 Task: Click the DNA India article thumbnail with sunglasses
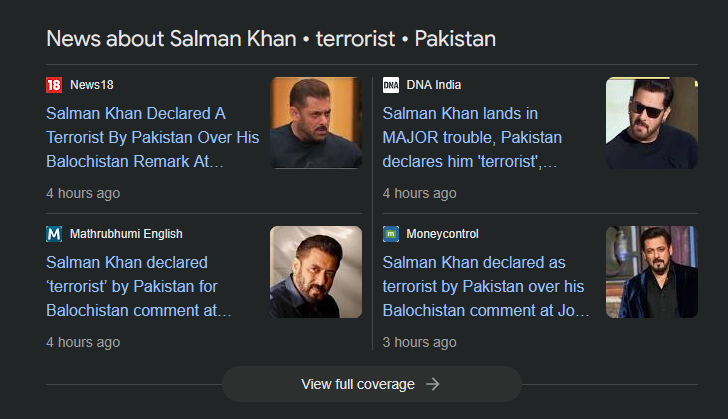point(652,123)
